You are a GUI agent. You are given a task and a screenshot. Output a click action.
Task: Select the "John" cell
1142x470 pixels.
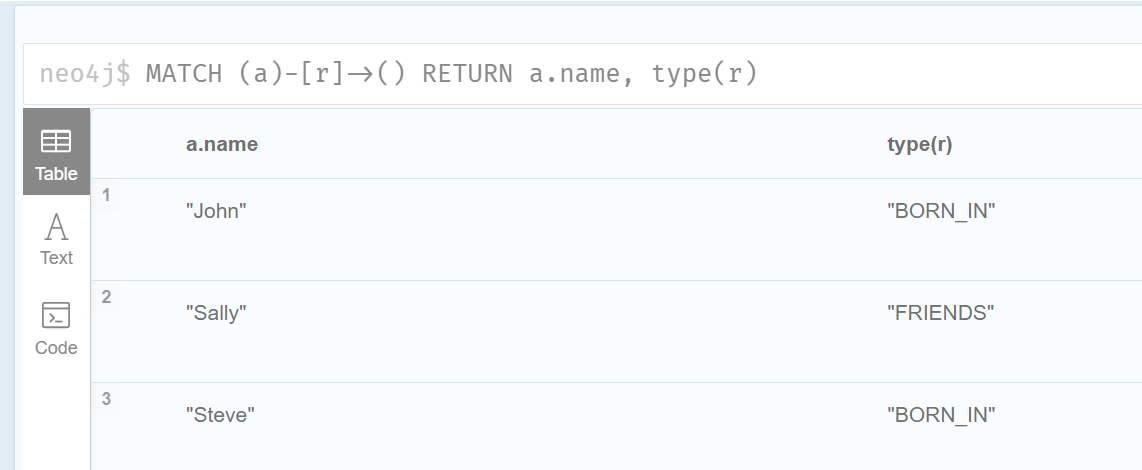216,211
